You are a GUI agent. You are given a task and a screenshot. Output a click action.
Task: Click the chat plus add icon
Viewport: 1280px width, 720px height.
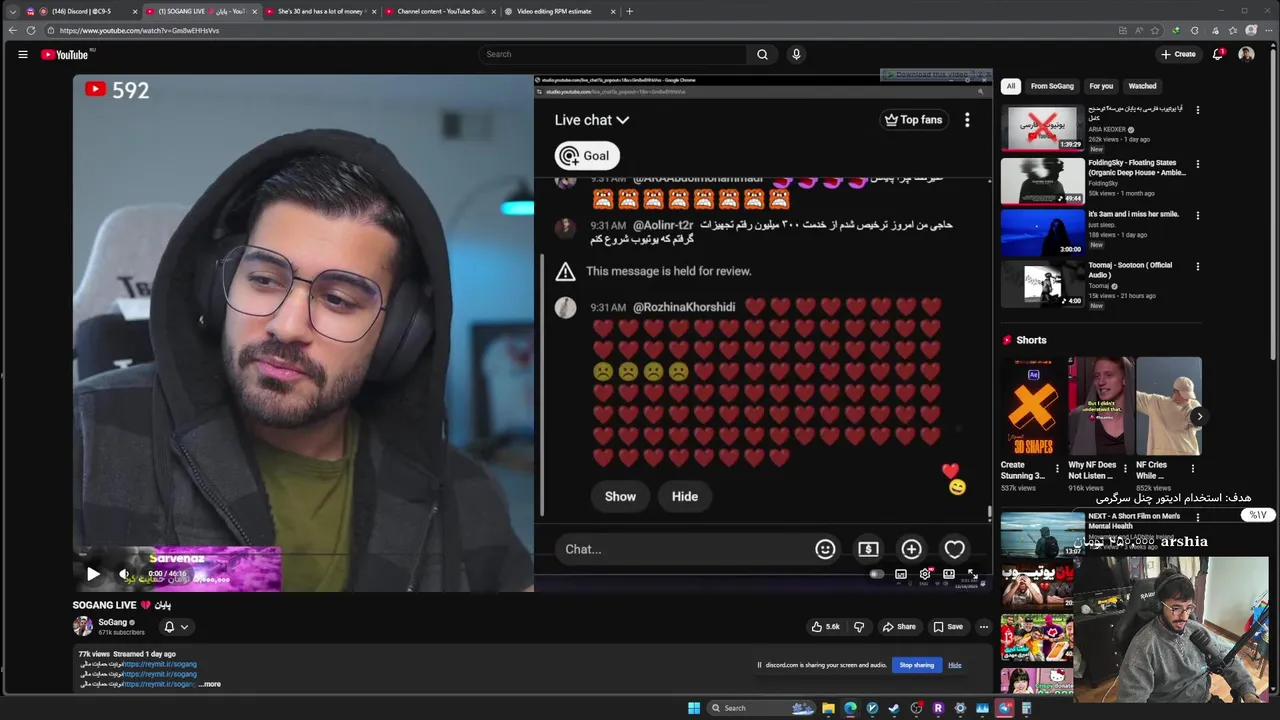[x=911, y=549]
